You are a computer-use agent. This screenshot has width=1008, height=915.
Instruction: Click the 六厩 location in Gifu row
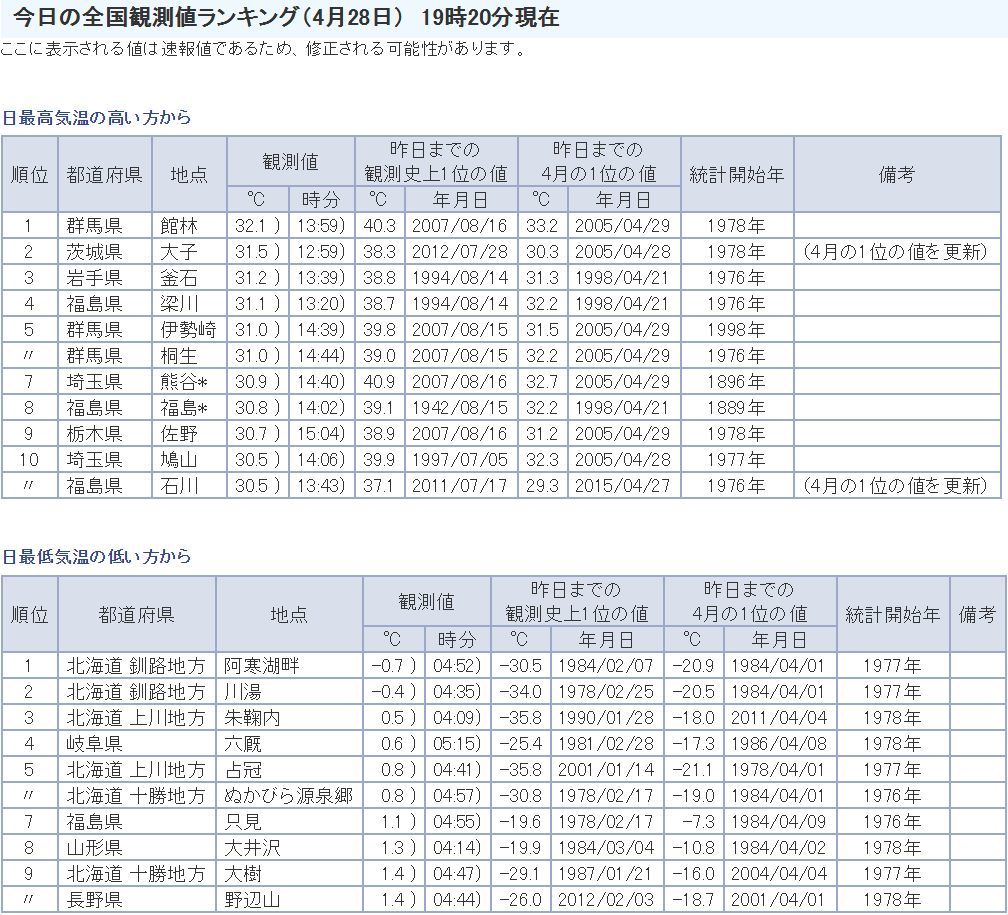pyautogui.click(x=243, y=744)
